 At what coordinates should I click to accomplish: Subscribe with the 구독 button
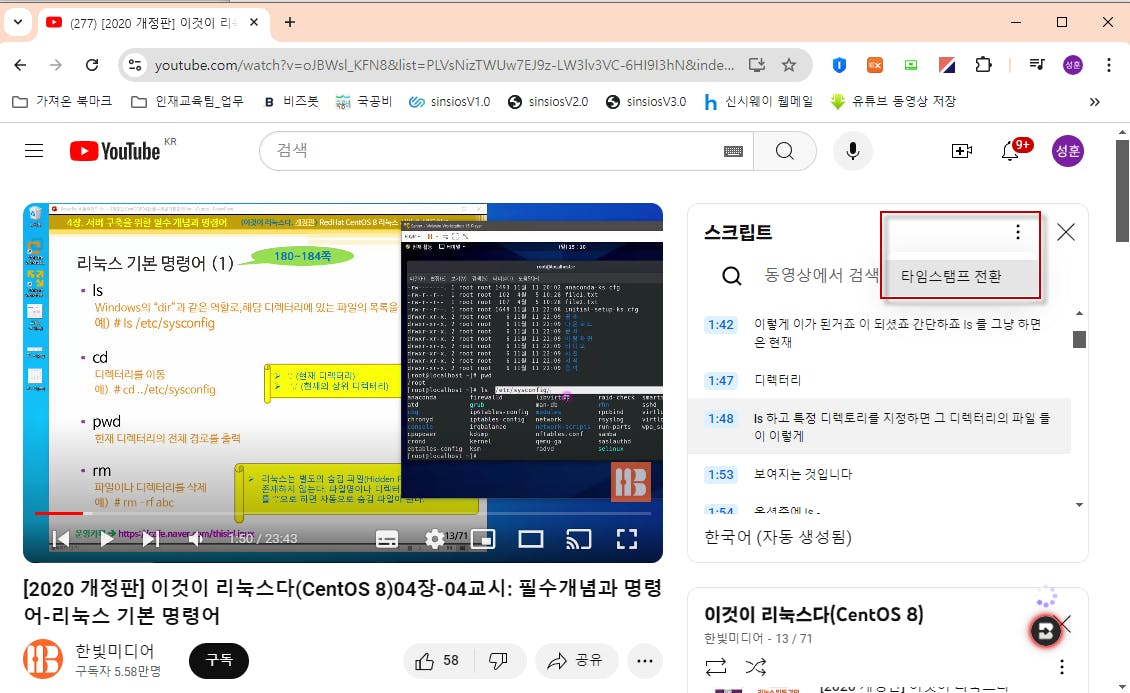click(x=219, y=660)
